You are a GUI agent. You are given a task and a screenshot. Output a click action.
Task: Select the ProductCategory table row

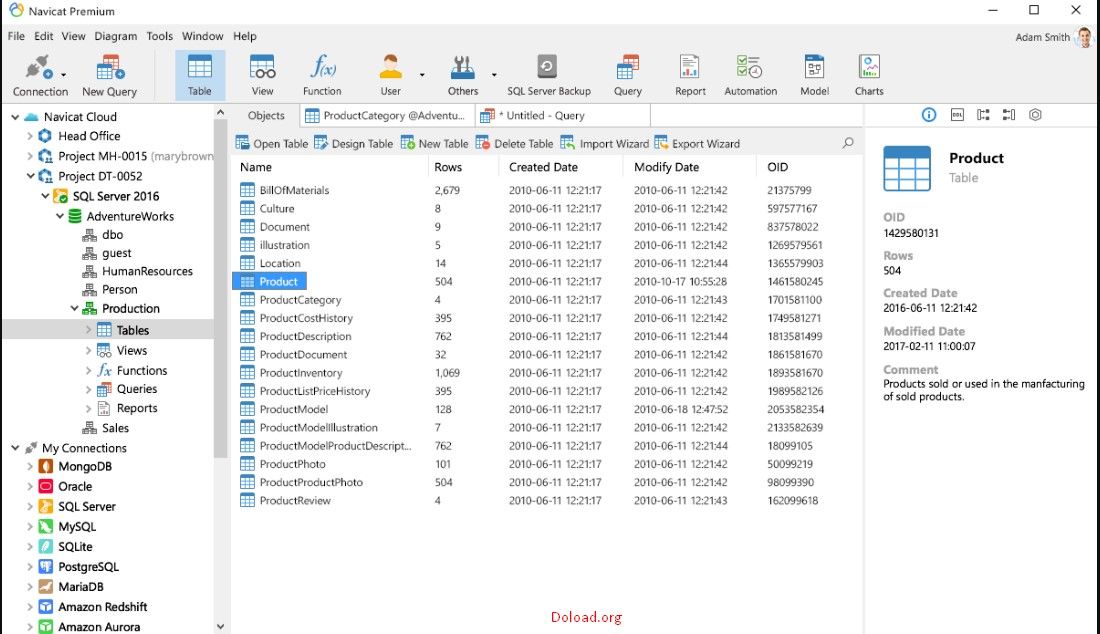pos(547,299)
